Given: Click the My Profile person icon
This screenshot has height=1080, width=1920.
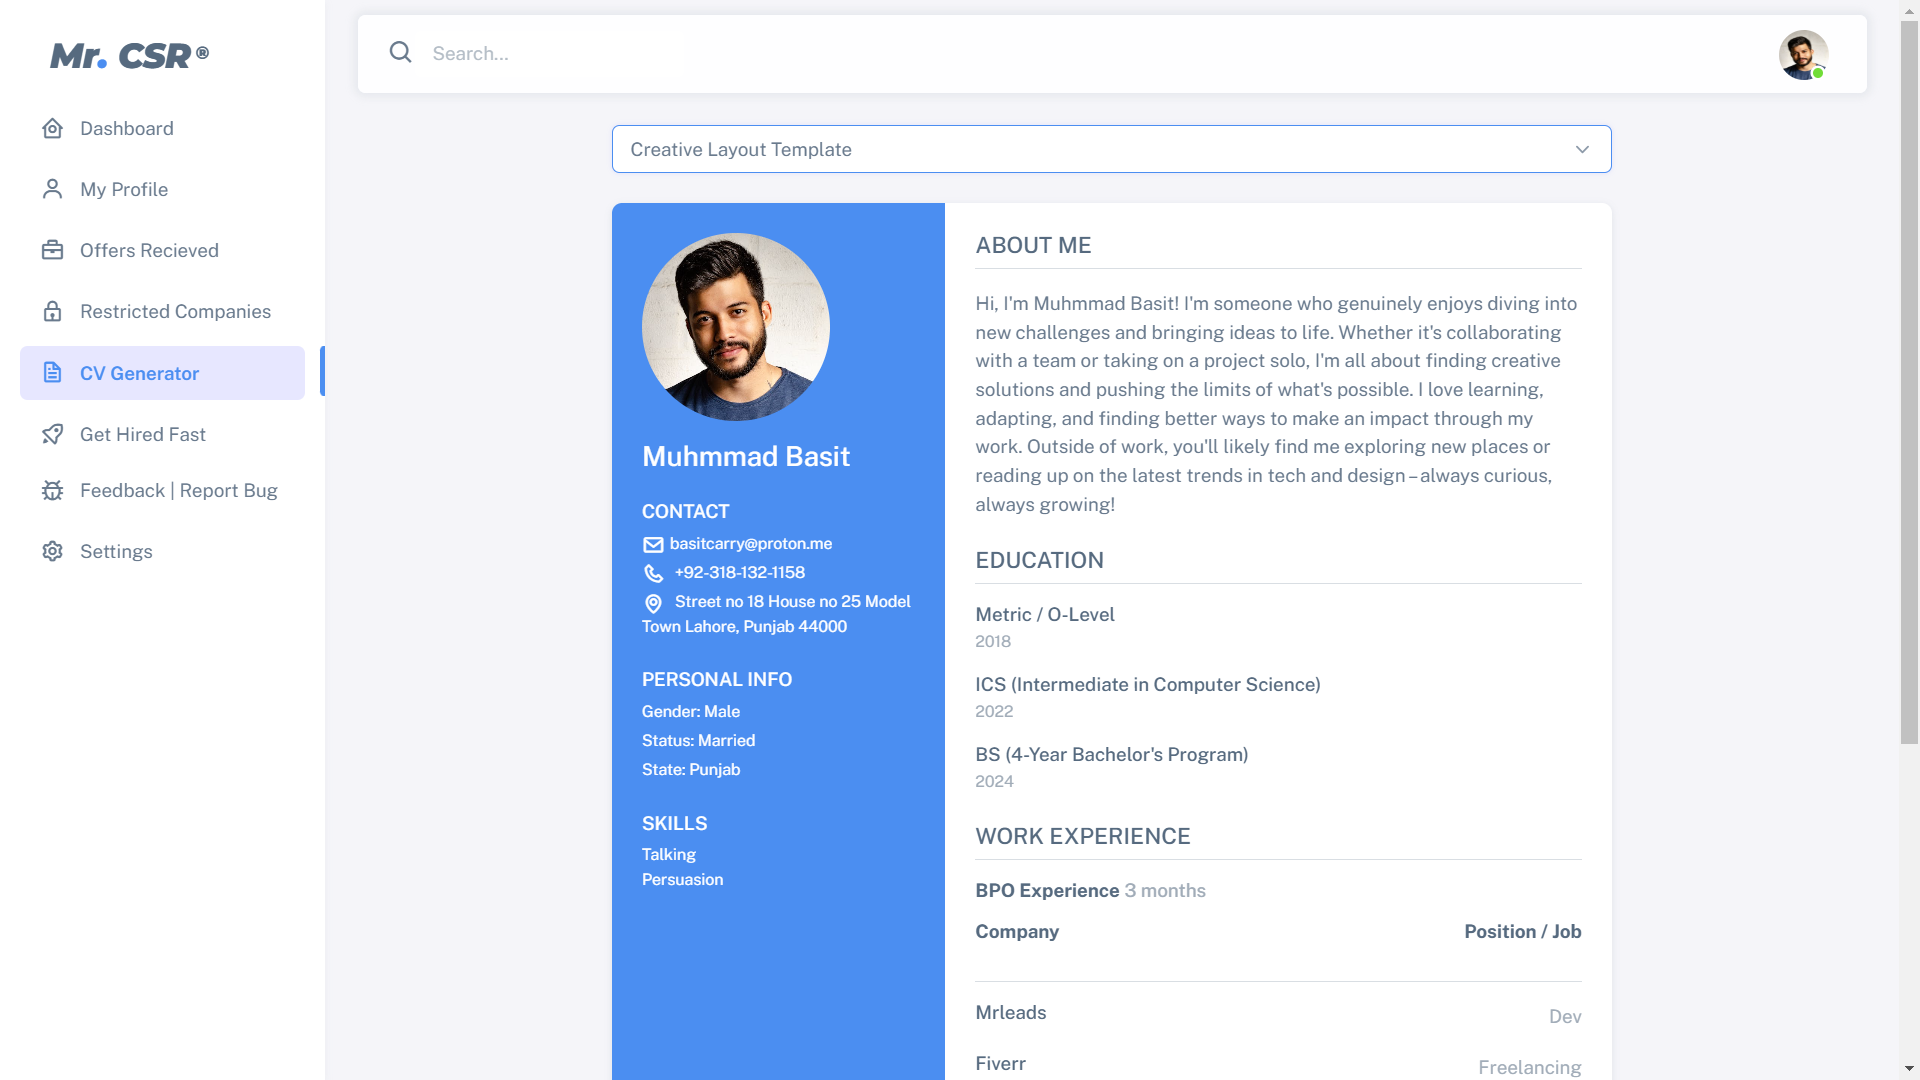Looking at the screenshot, I should tap(52, 189).
